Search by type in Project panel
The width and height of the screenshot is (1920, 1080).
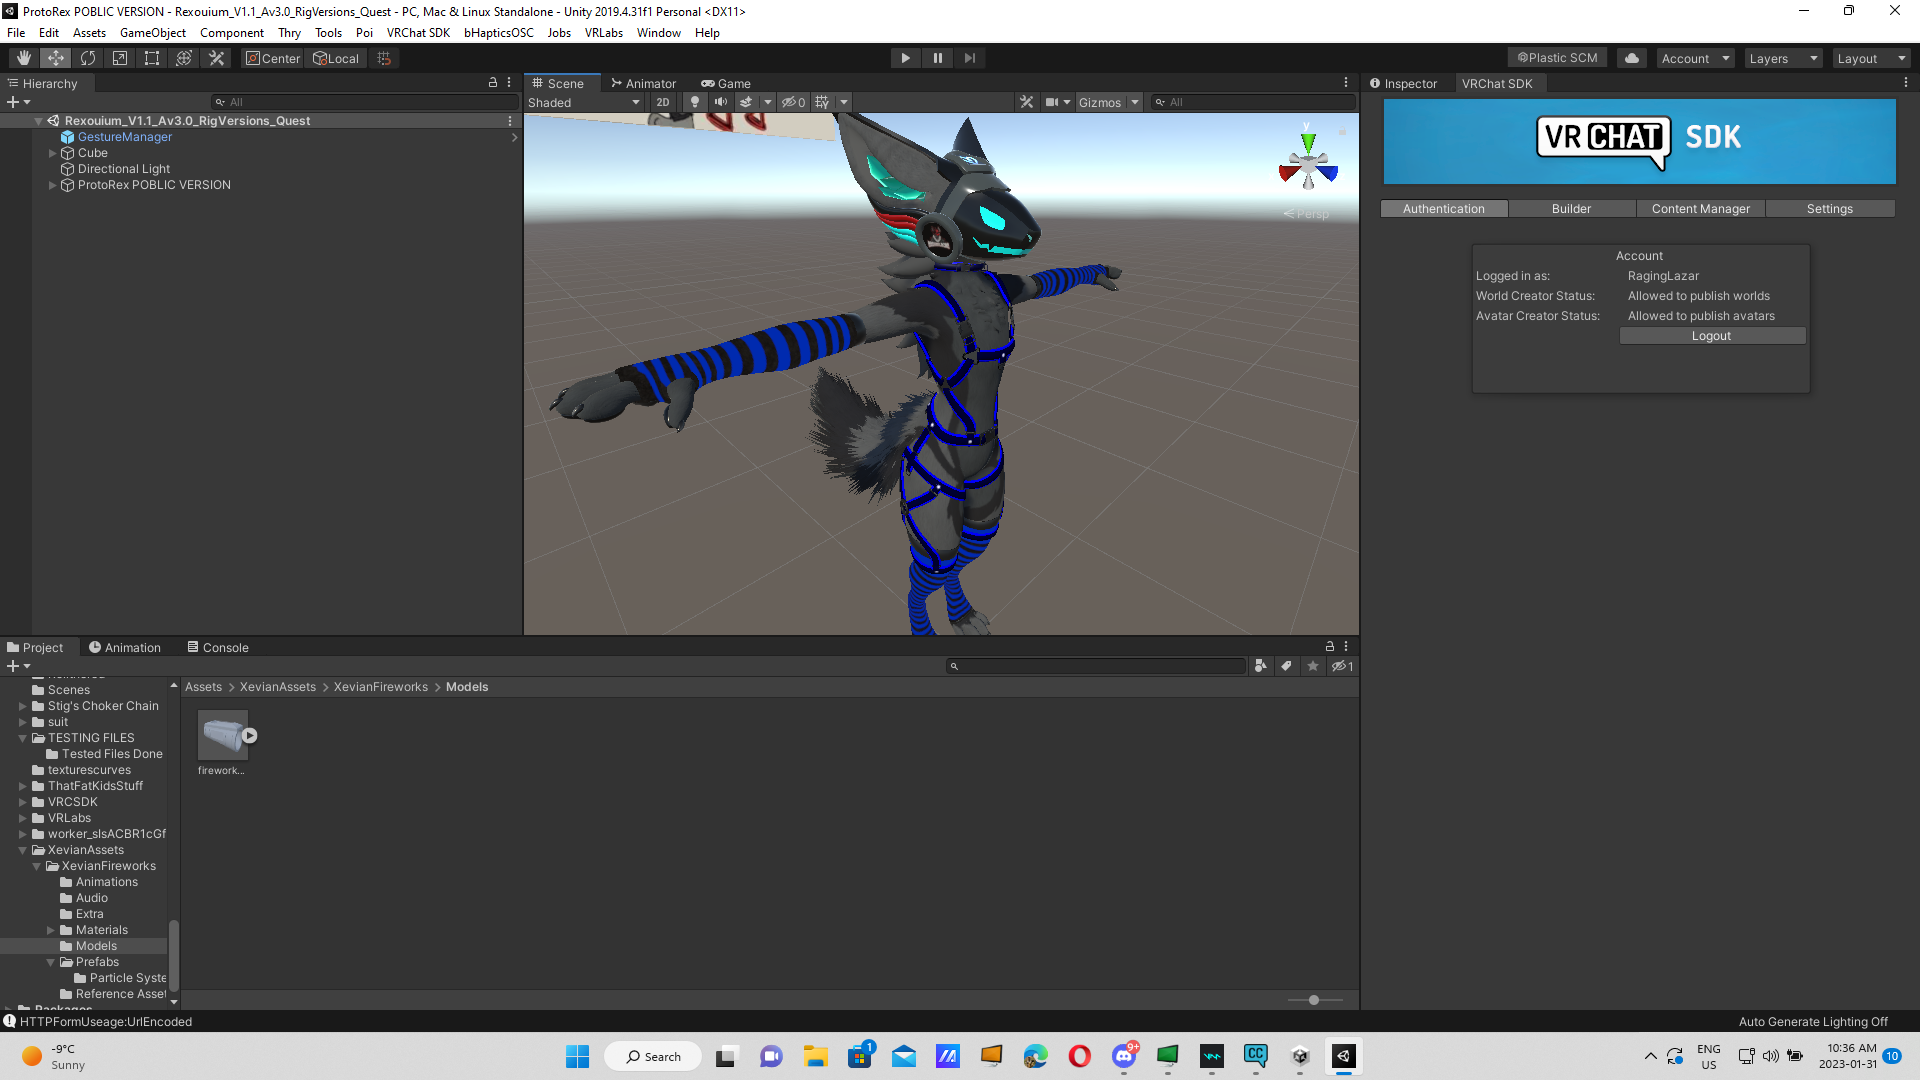[1260, 666]
